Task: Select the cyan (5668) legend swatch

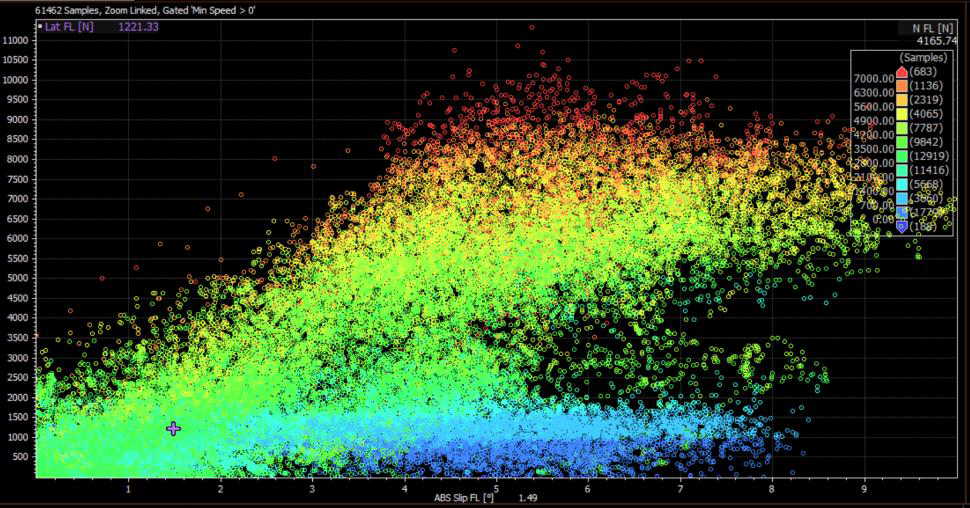Action: (902, 184)
